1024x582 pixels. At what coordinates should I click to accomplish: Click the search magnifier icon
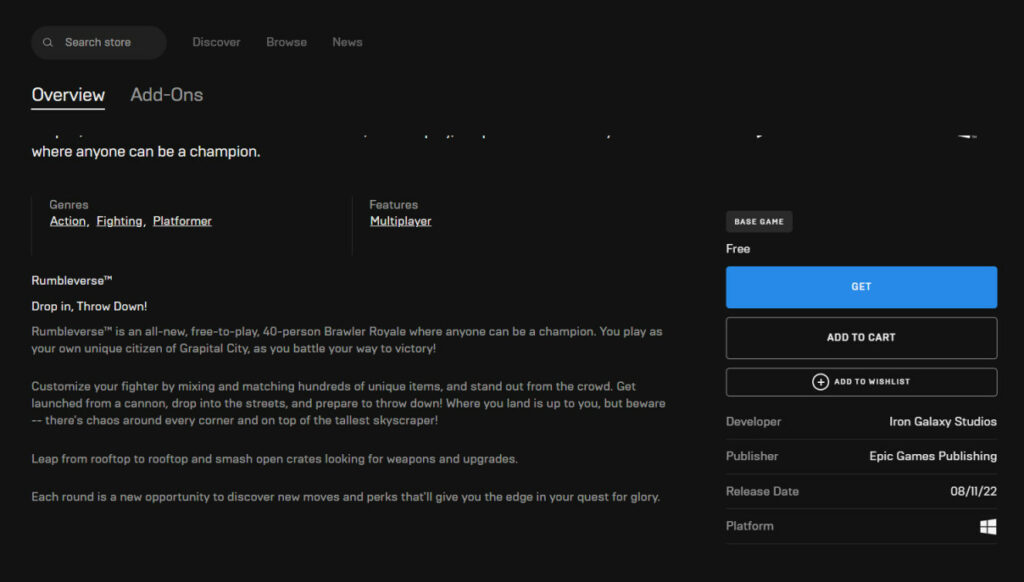(47, 42)
